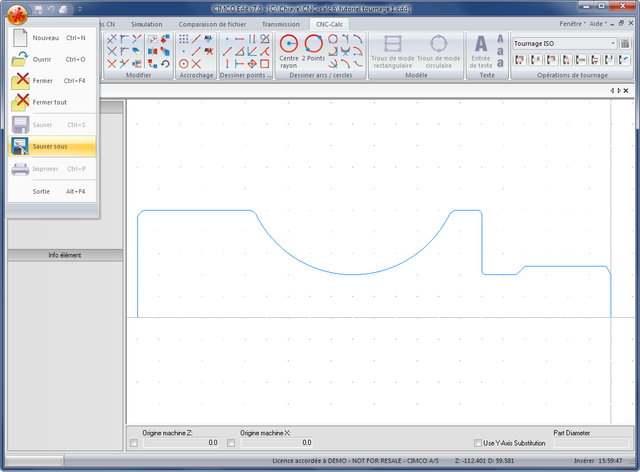Activate the grid snap dots icon

[x=184, y=39]
